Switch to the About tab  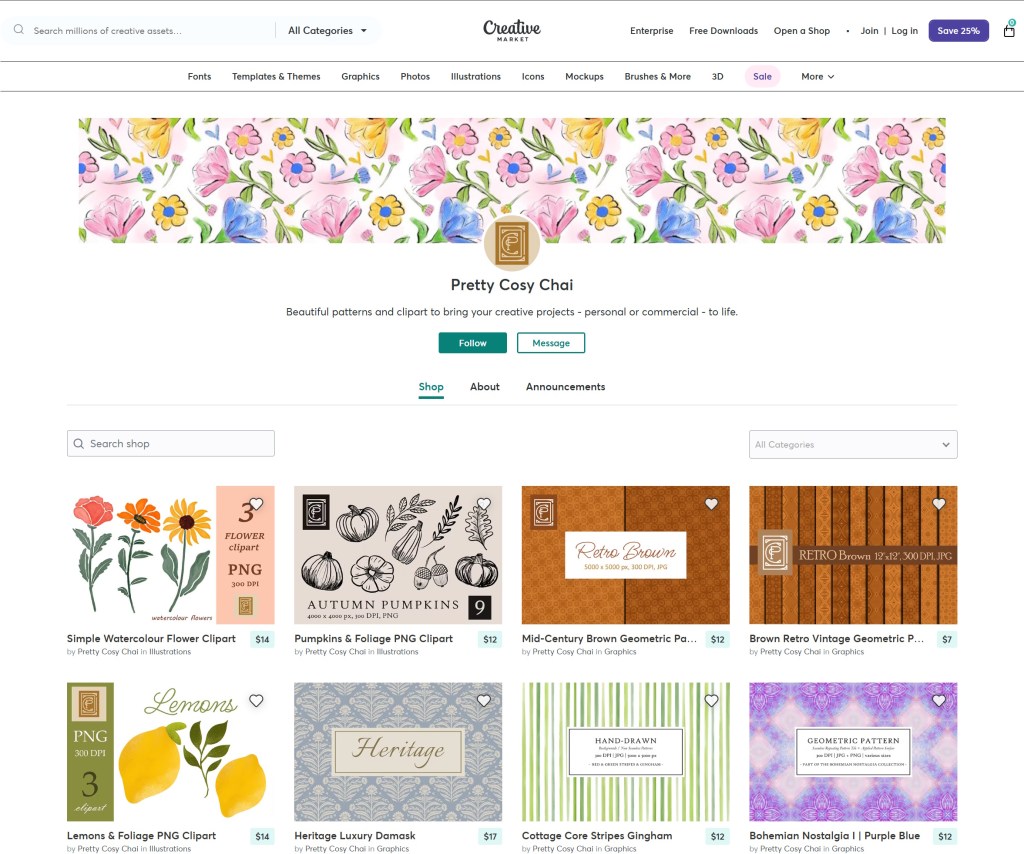tap(485, 387)
